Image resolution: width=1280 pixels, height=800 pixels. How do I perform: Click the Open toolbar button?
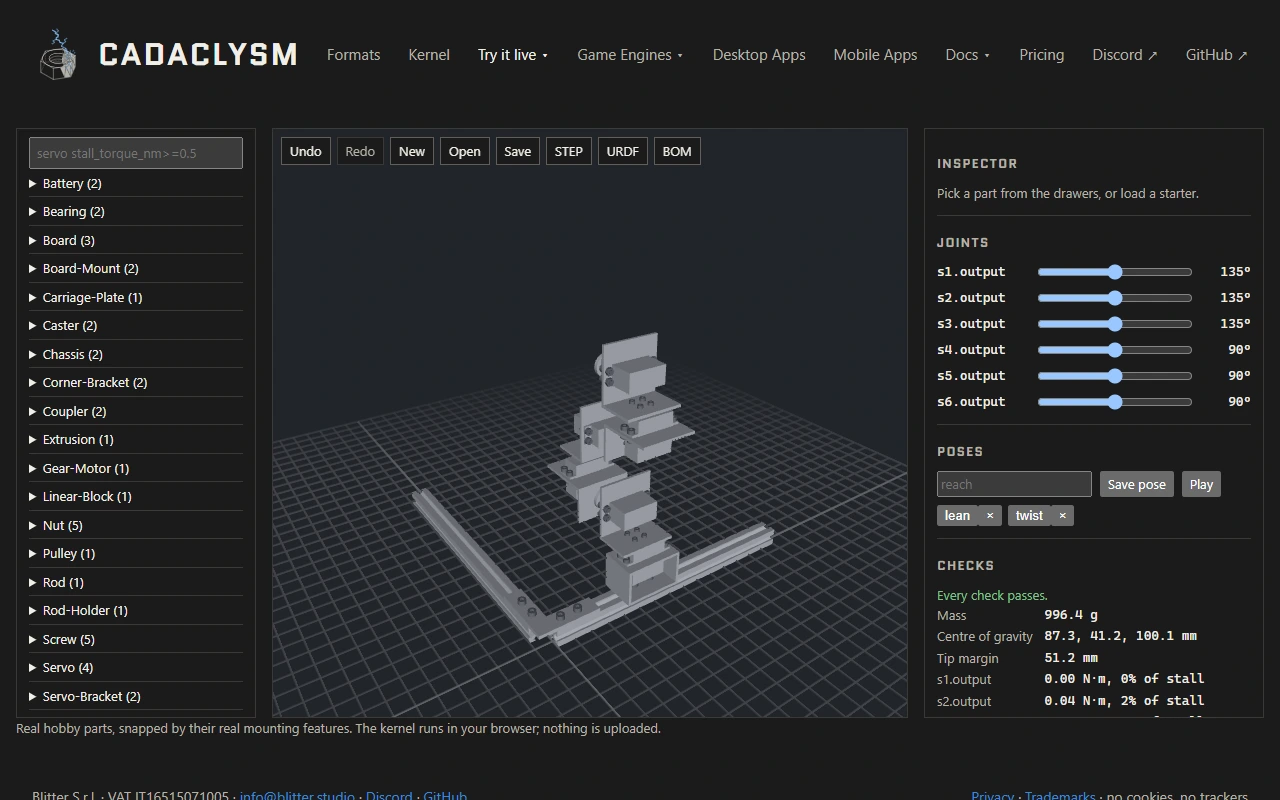coord(465,152)
